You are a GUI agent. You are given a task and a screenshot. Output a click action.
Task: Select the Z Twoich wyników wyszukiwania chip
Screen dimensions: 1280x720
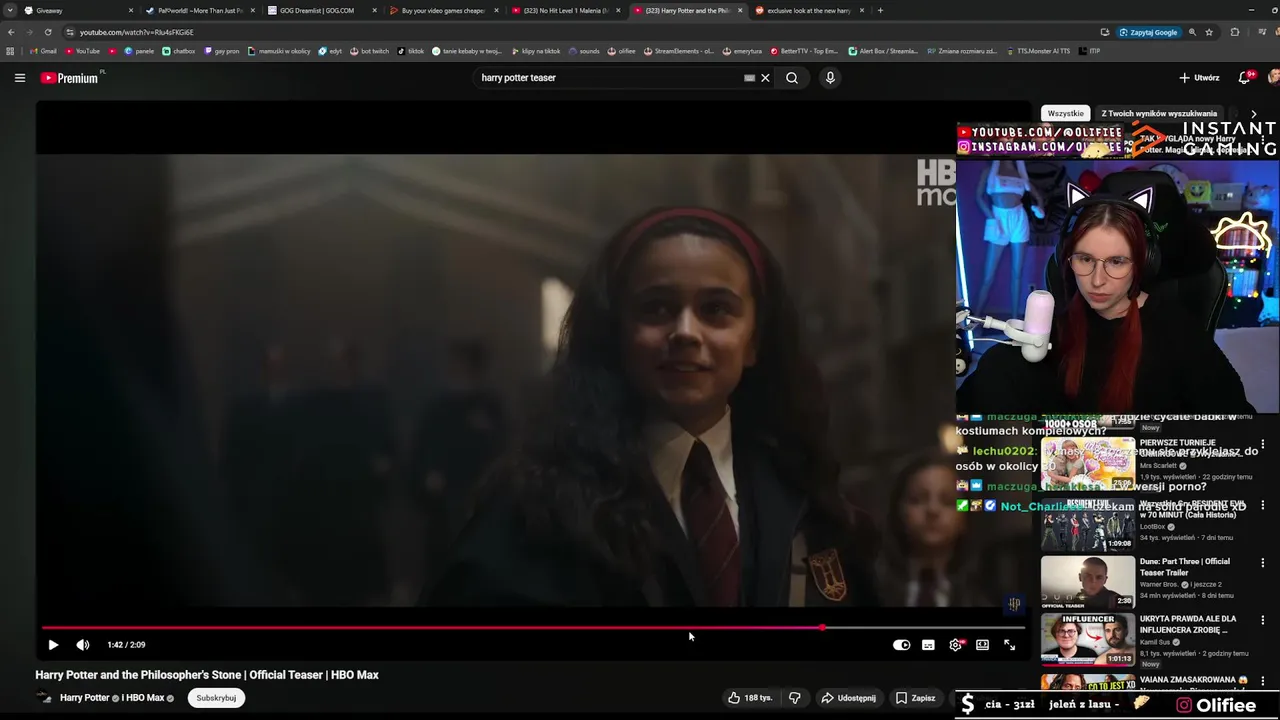tap(1159, 113)
